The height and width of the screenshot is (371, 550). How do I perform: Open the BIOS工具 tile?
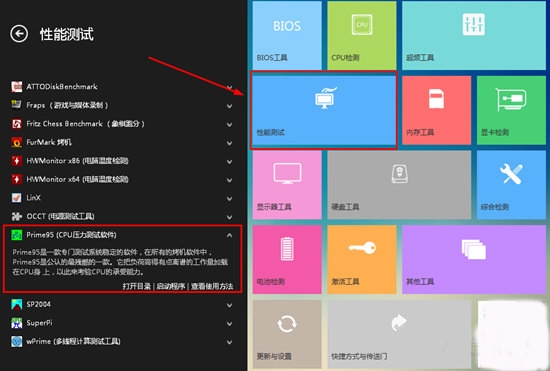click(x=287, y=35)
